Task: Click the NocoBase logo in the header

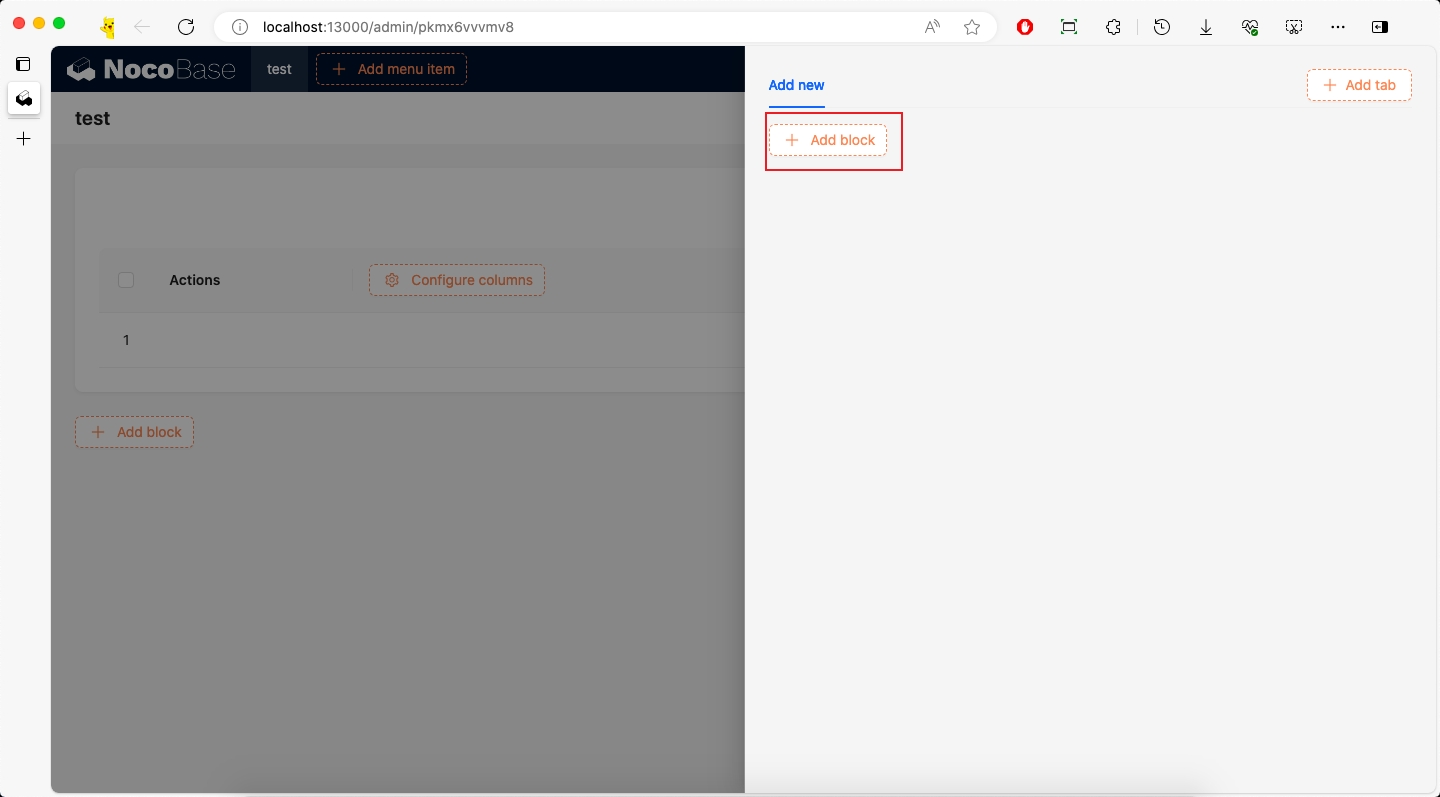Action: [151, 68]
